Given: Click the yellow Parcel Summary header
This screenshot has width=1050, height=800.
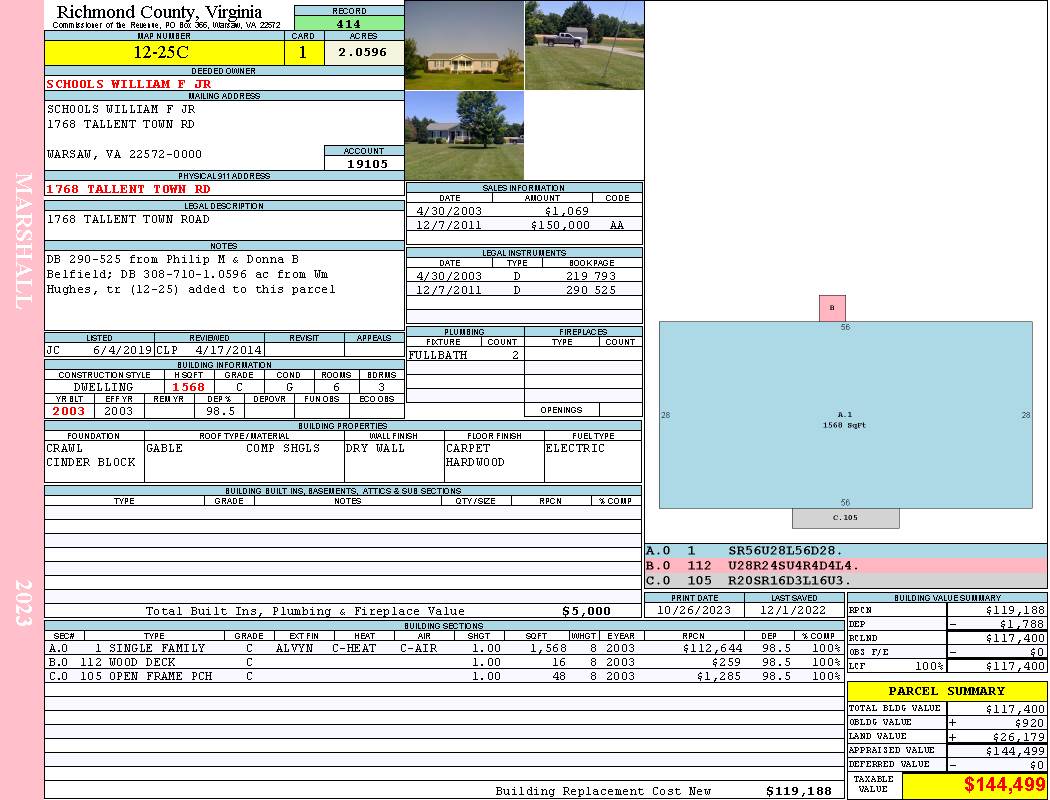Looking at the screenshot, I should (x=946, y=691).
